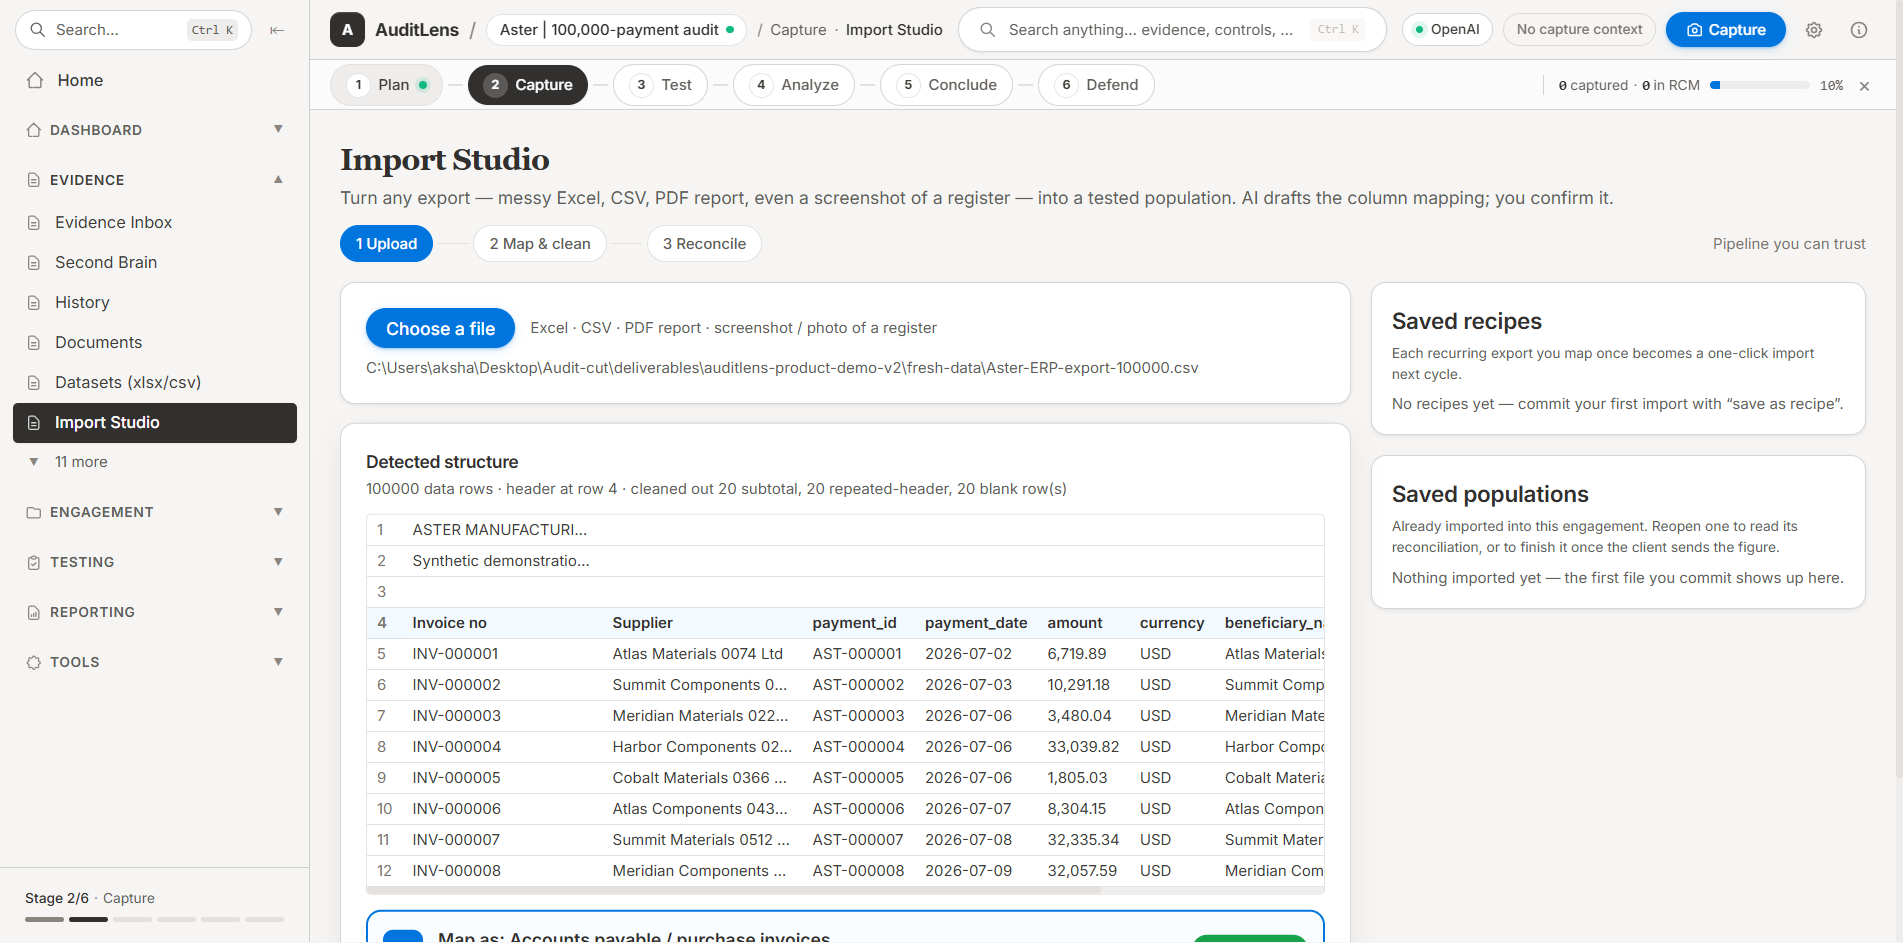Select Import Studio in the sidebar
Screen dimensions: 1903x943
click(x=155, y=422)
